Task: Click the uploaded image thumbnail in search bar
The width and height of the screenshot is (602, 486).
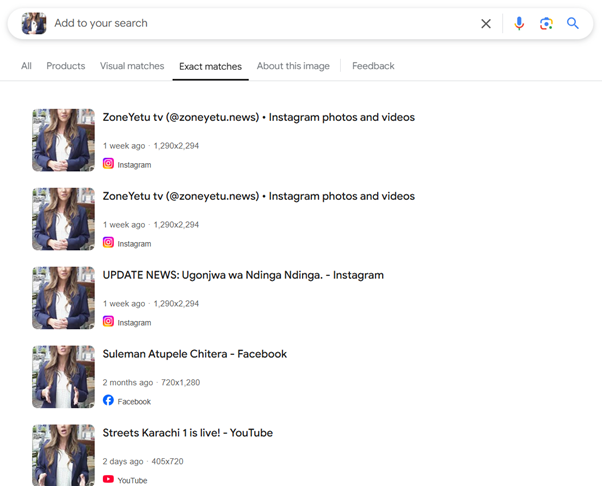Action: click(34, 23)
